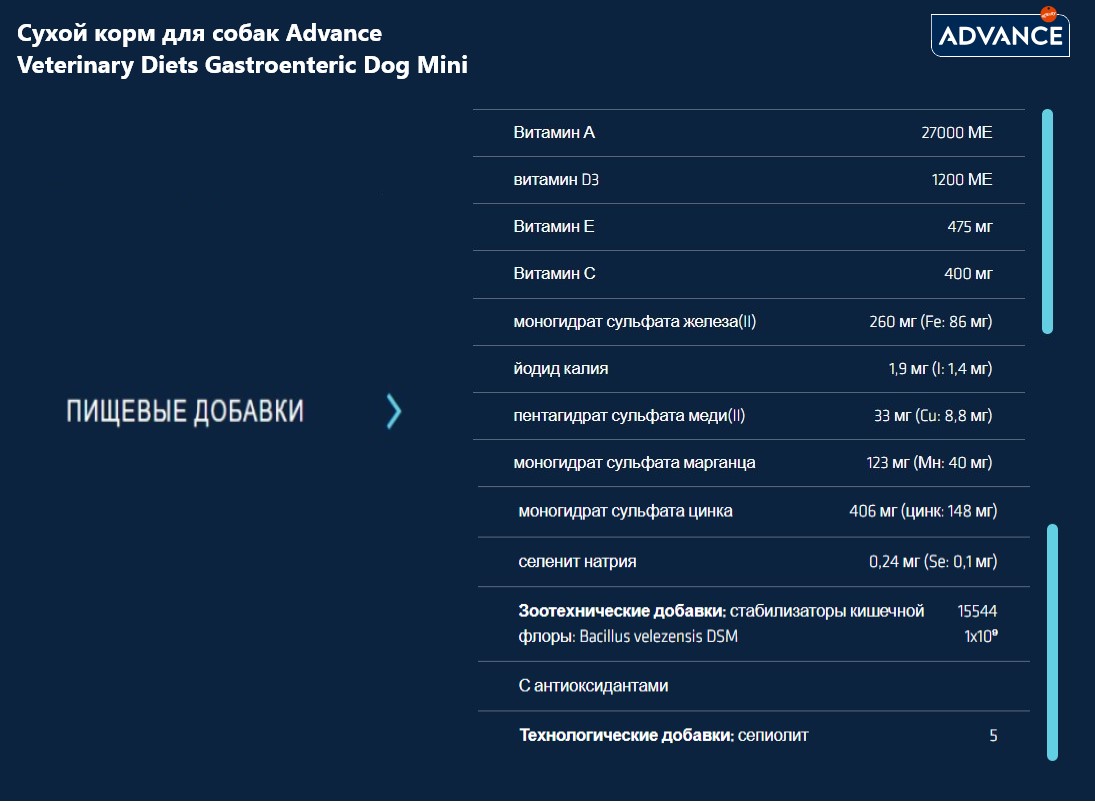Select the С антиоксидантами row
The image size is (1095, 803).
[x=754, y=686]
